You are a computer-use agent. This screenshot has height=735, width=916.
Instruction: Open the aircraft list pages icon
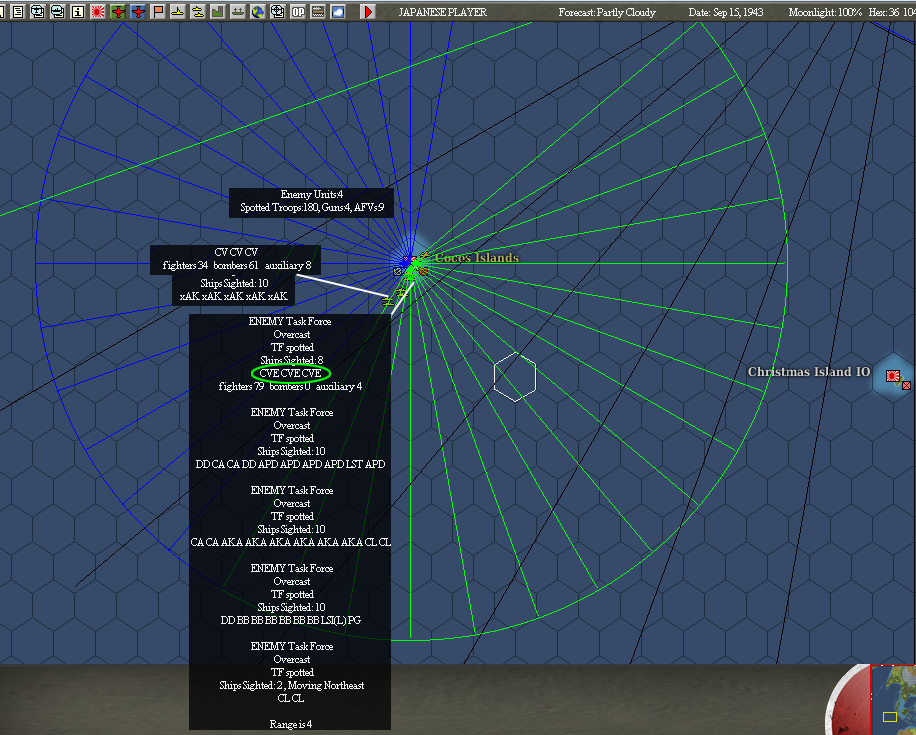(38, 11)
